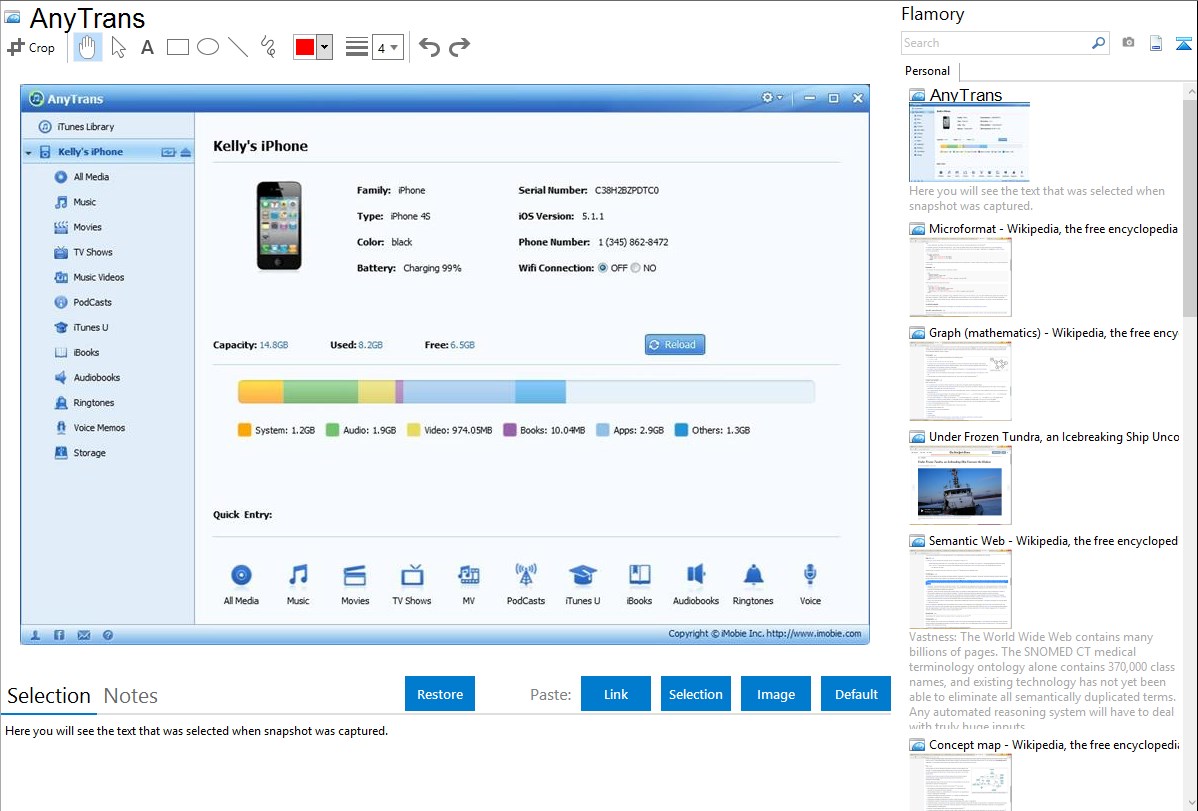Select the Wifi Connection NO radio button
1198x811 pixels.
pos(636,268)
